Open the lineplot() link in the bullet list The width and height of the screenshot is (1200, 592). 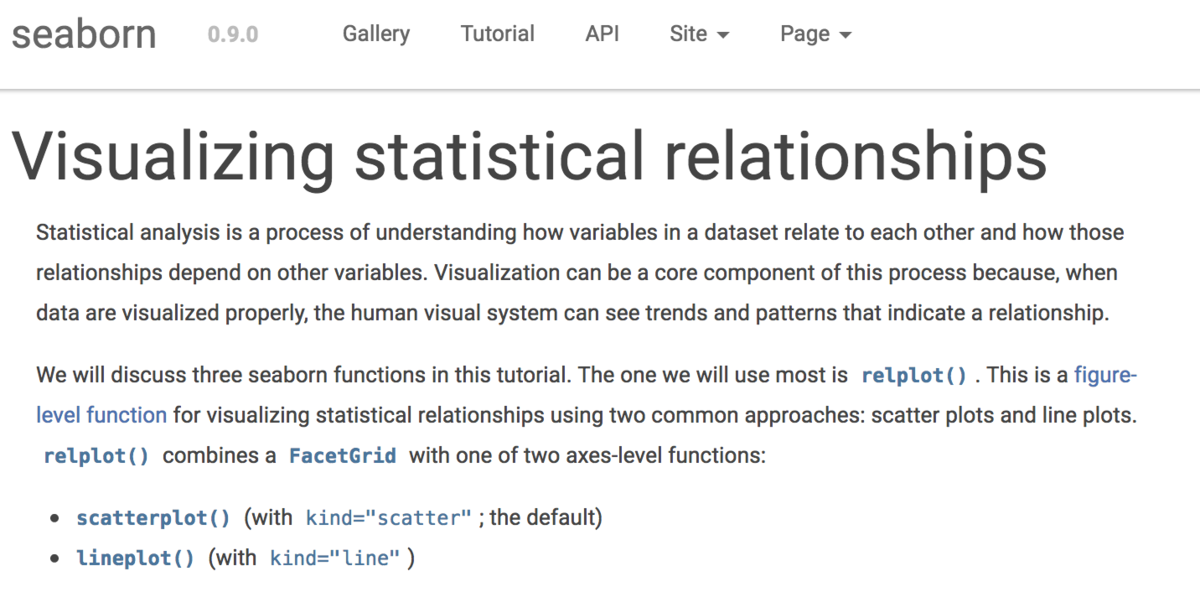(134, 557)
